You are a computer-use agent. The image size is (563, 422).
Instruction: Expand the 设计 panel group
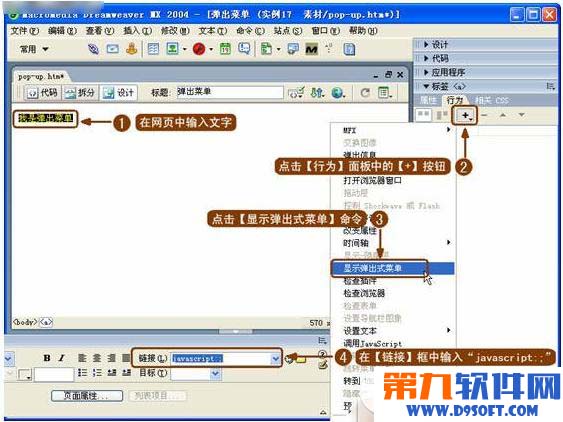tap(426, 45)
